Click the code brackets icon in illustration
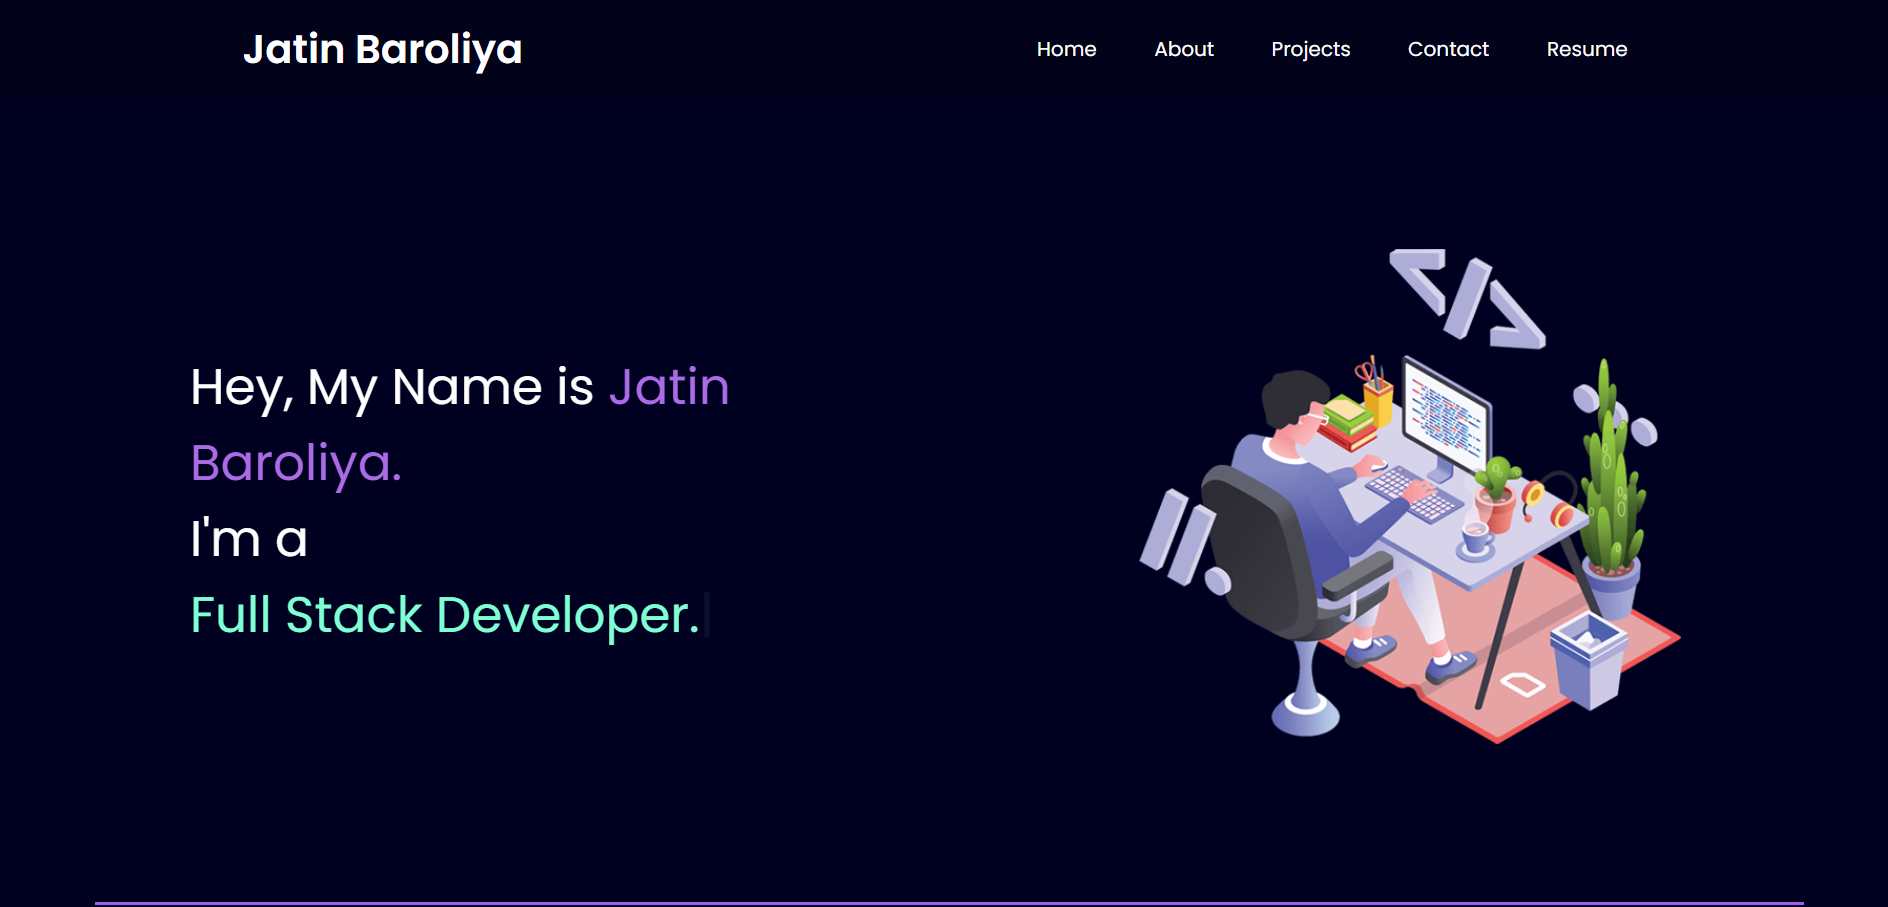The width and height of the screenshot is (1888, 907). 1465,295
